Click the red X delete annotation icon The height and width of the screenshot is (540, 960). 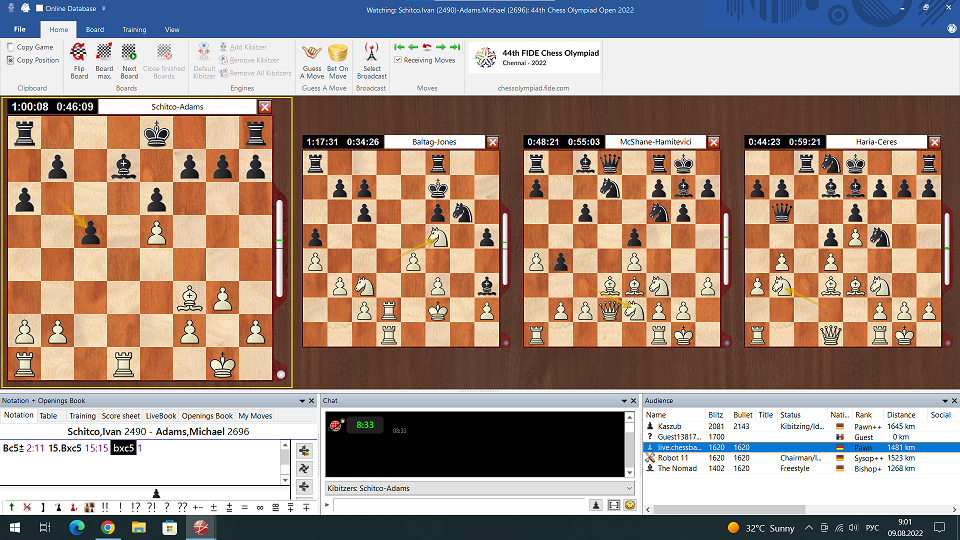(x=27, y=507)
